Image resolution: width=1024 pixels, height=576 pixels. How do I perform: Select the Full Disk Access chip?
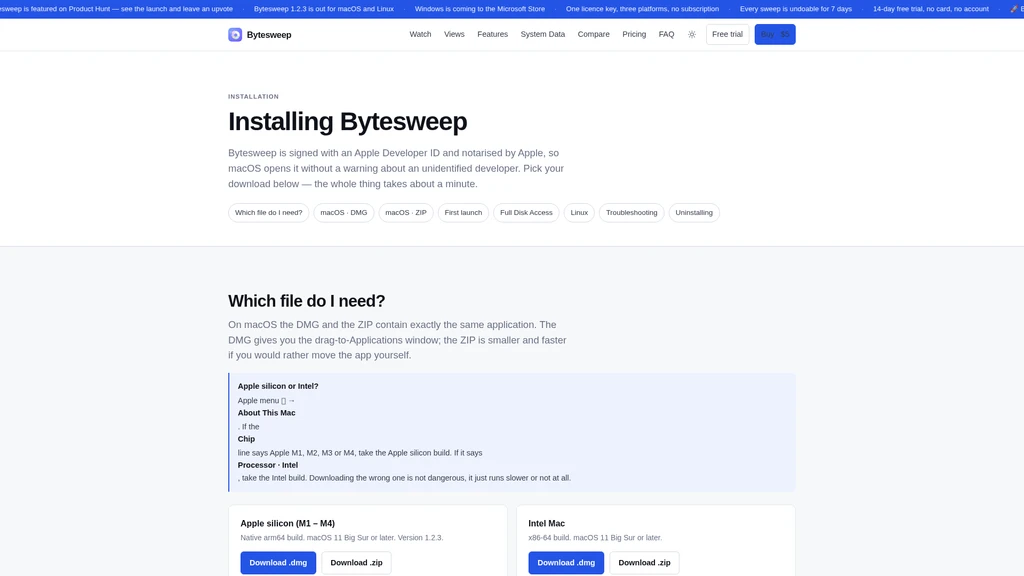click(526, 212)
